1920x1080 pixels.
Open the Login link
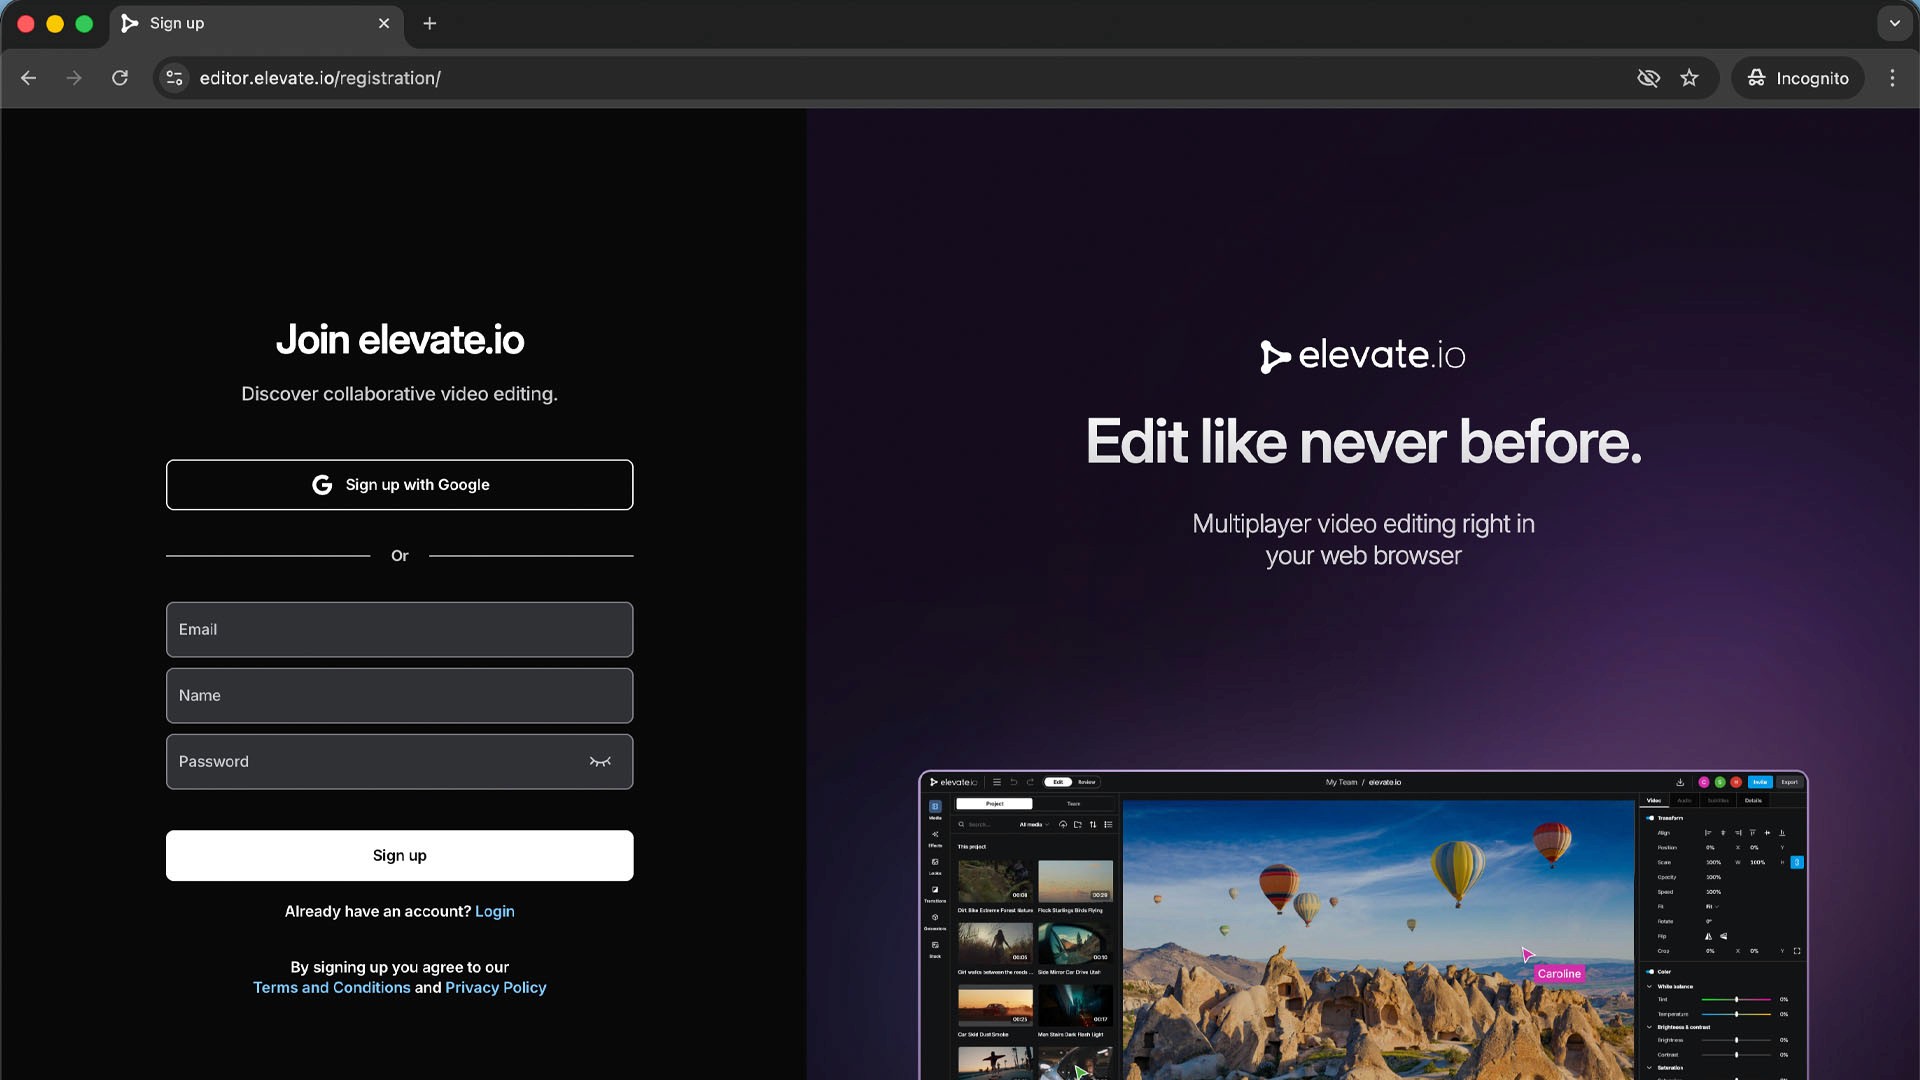coord(494,911)
